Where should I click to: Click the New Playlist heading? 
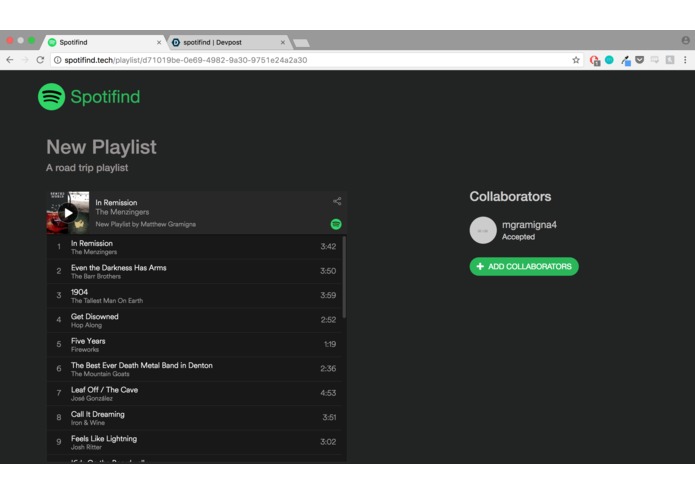(101, 147)
